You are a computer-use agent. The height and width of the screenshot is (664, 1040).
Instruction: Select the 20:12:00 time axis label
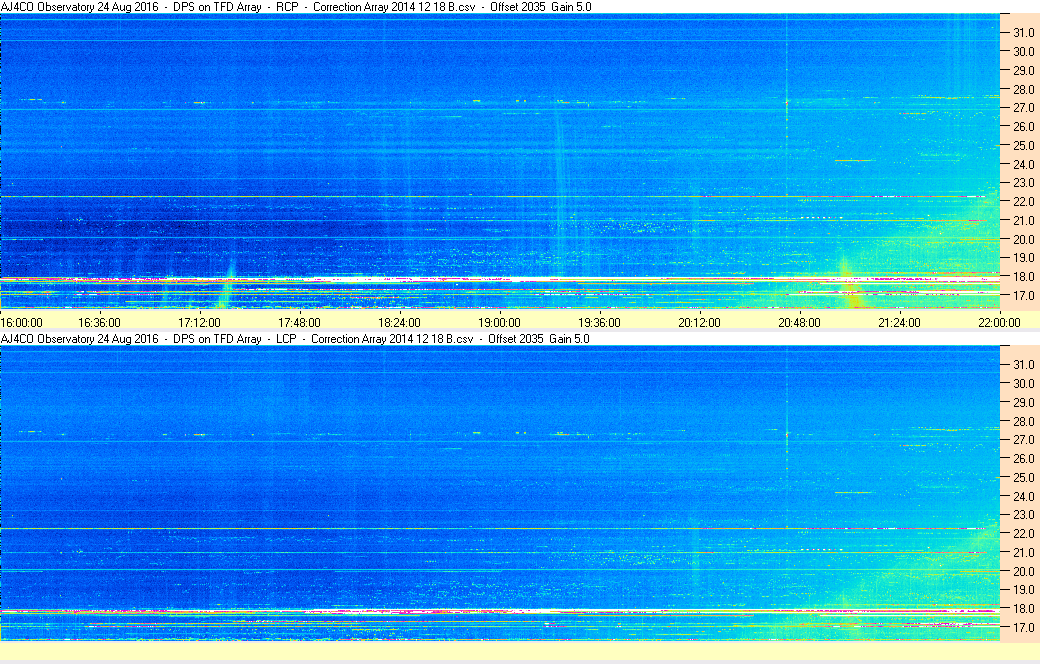tap(699, 322)
